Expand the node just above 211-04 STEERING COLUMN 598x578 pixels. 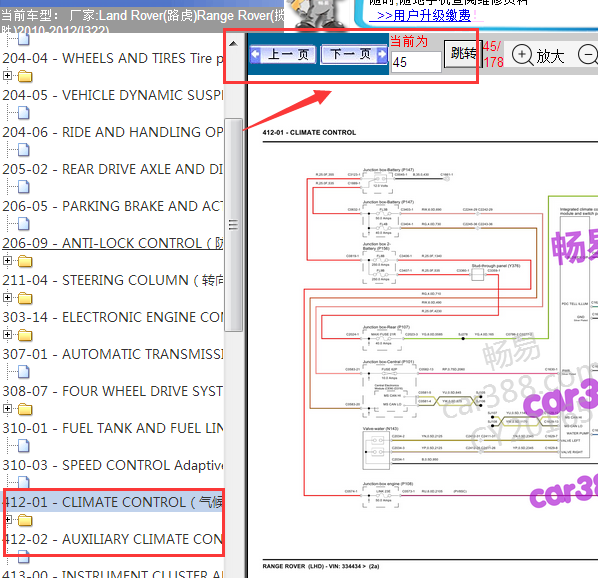click(7, 260)
